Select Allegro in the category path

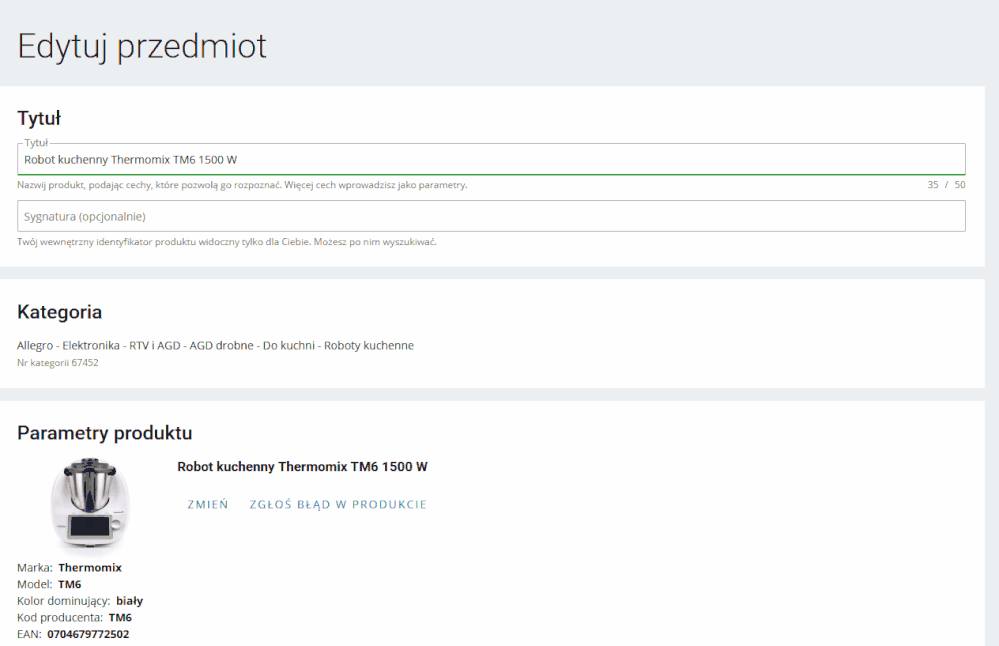tap(35, 346)
